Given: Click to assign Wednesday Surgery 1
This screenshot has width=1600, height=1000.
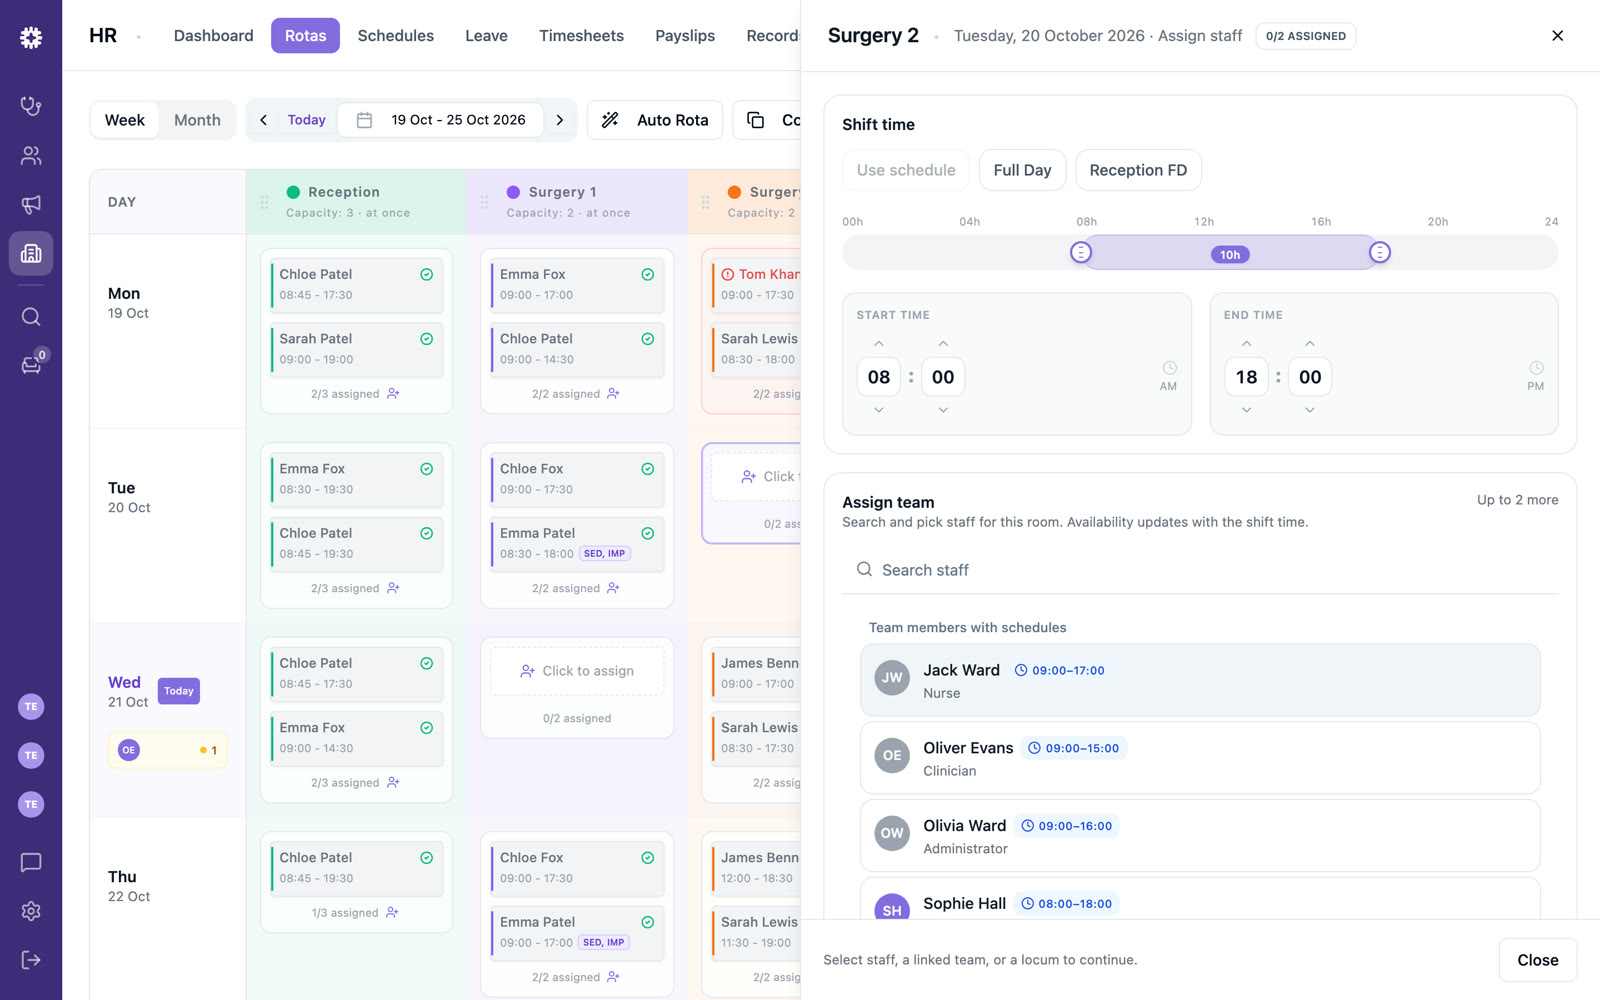Looking at the screenshot, I should [x=577, y=671].
